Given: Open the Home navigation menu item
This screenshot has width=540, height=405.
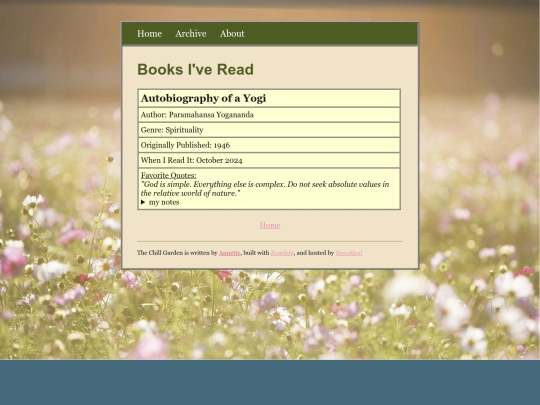Looking at the screenshot, I should [149, 34].
